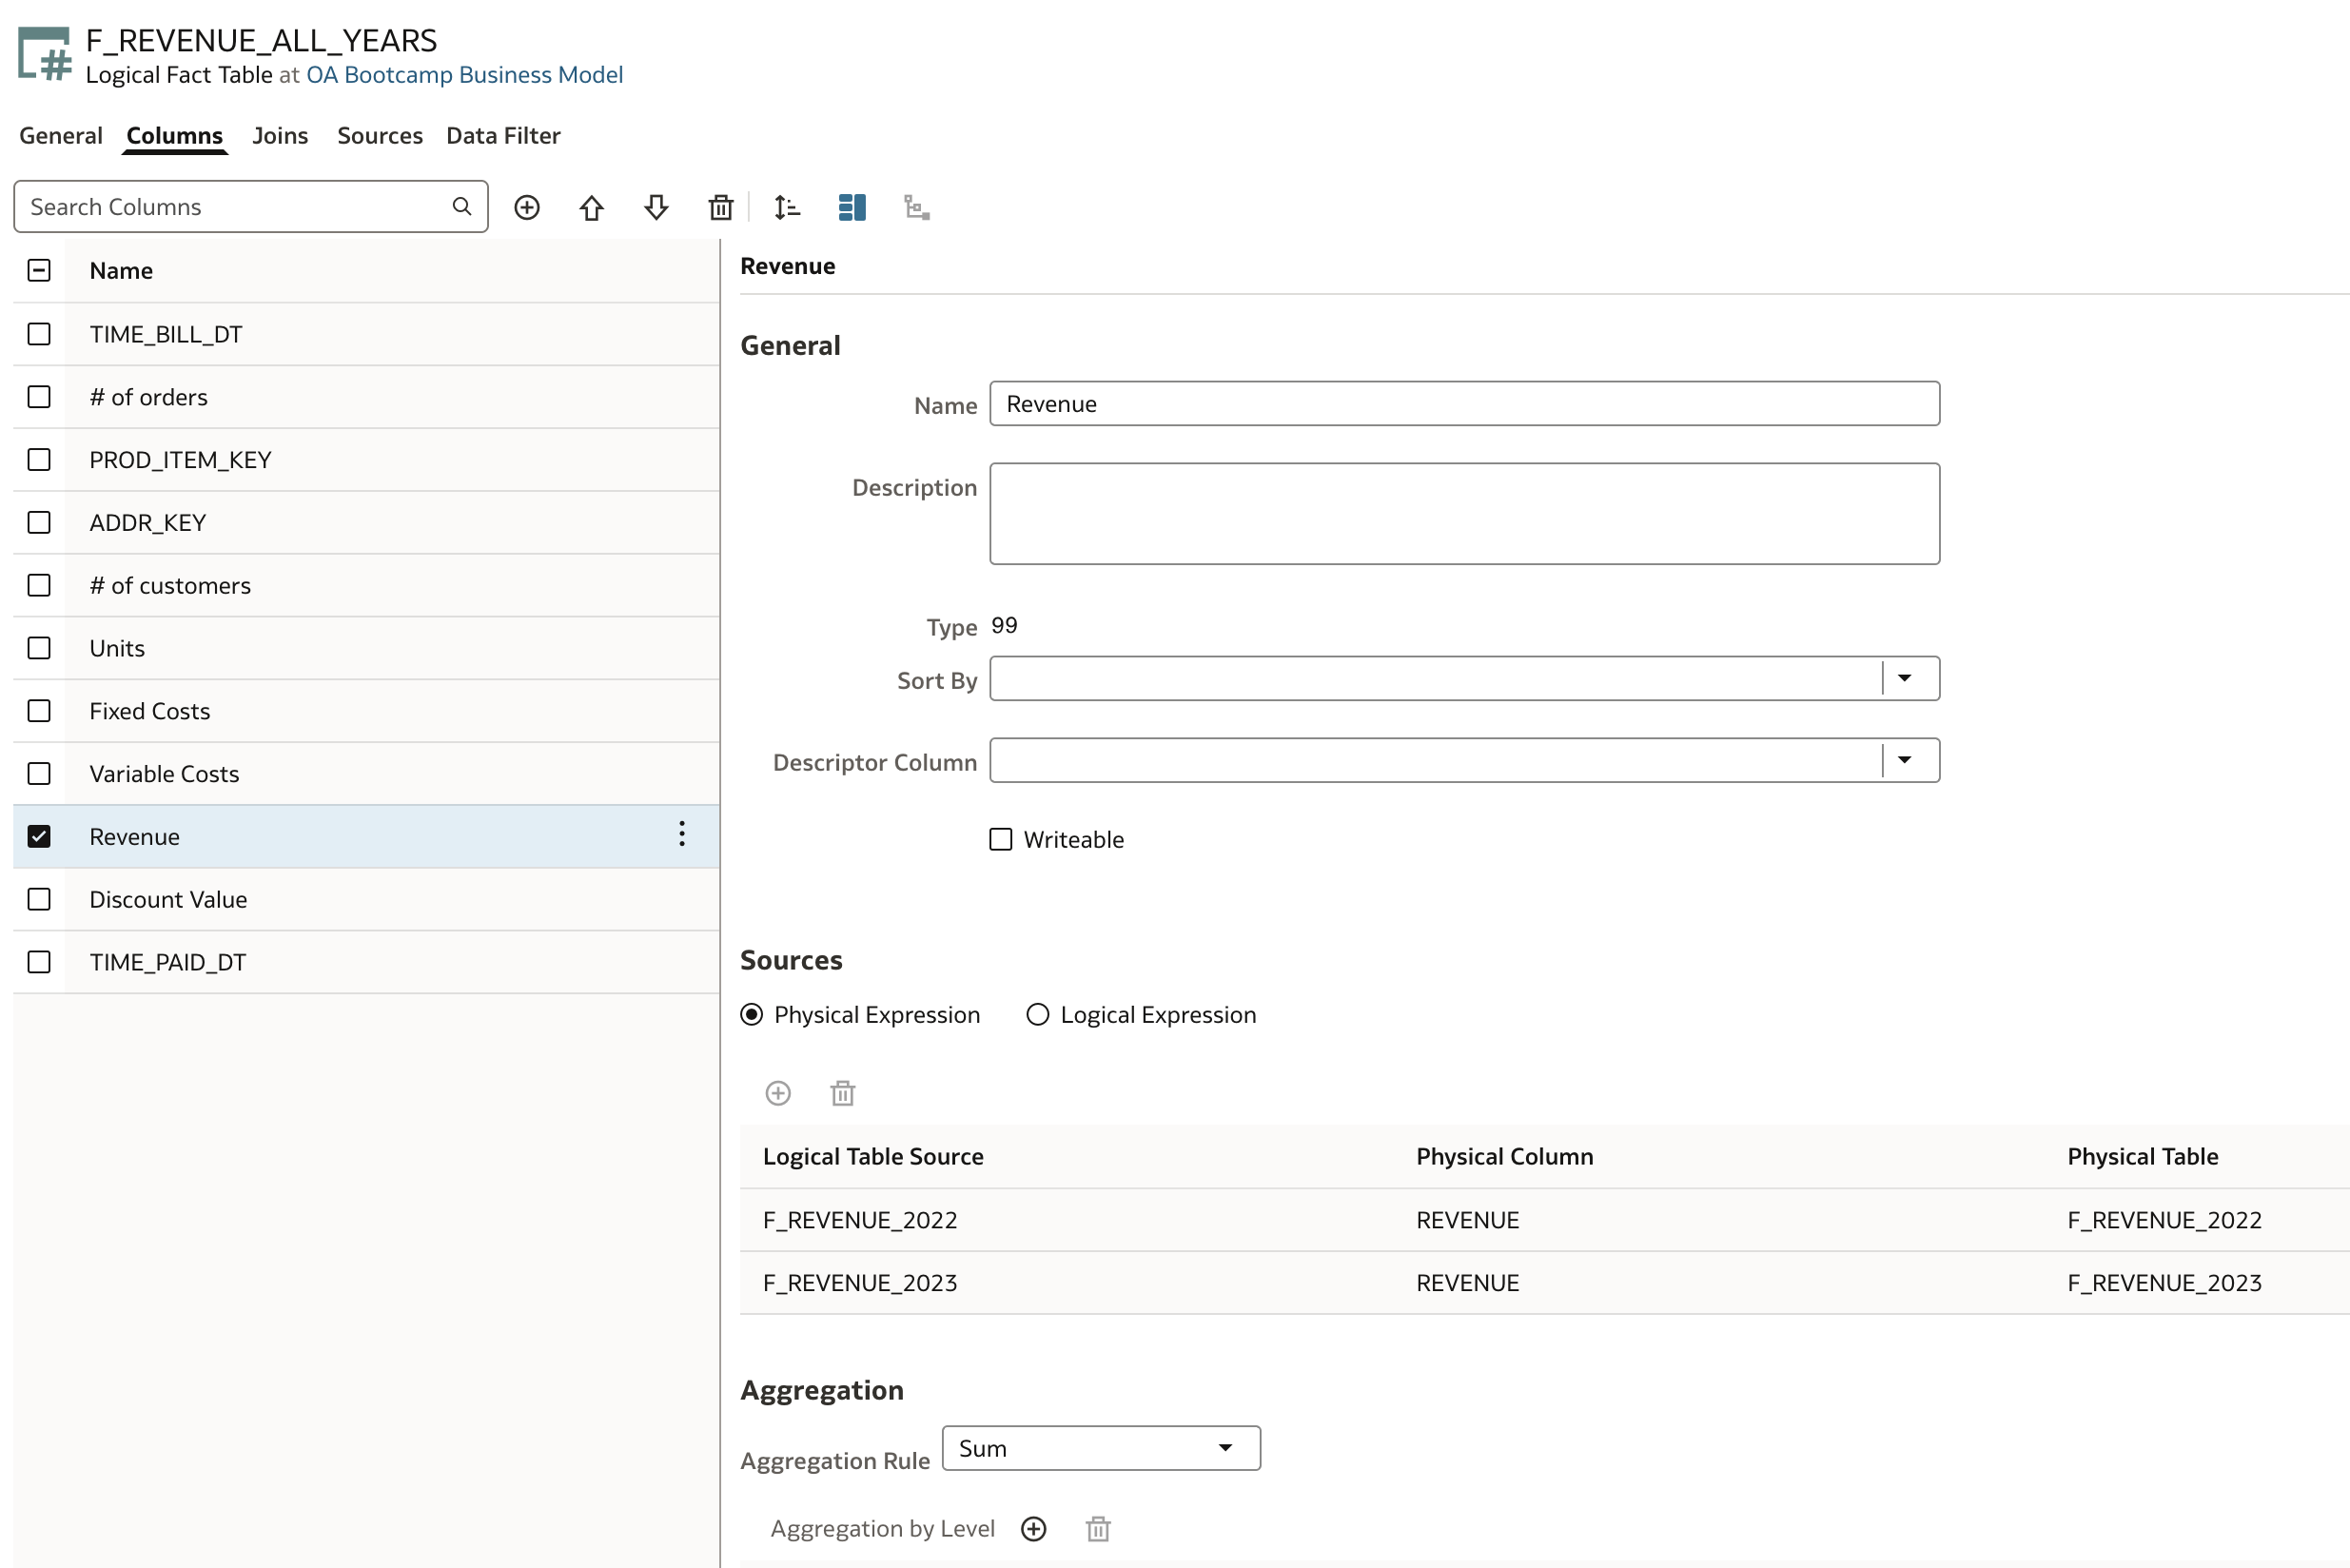Click the delete source trash icon under Sources
2350x1568 pixels.
click(x=843, y=1093)
